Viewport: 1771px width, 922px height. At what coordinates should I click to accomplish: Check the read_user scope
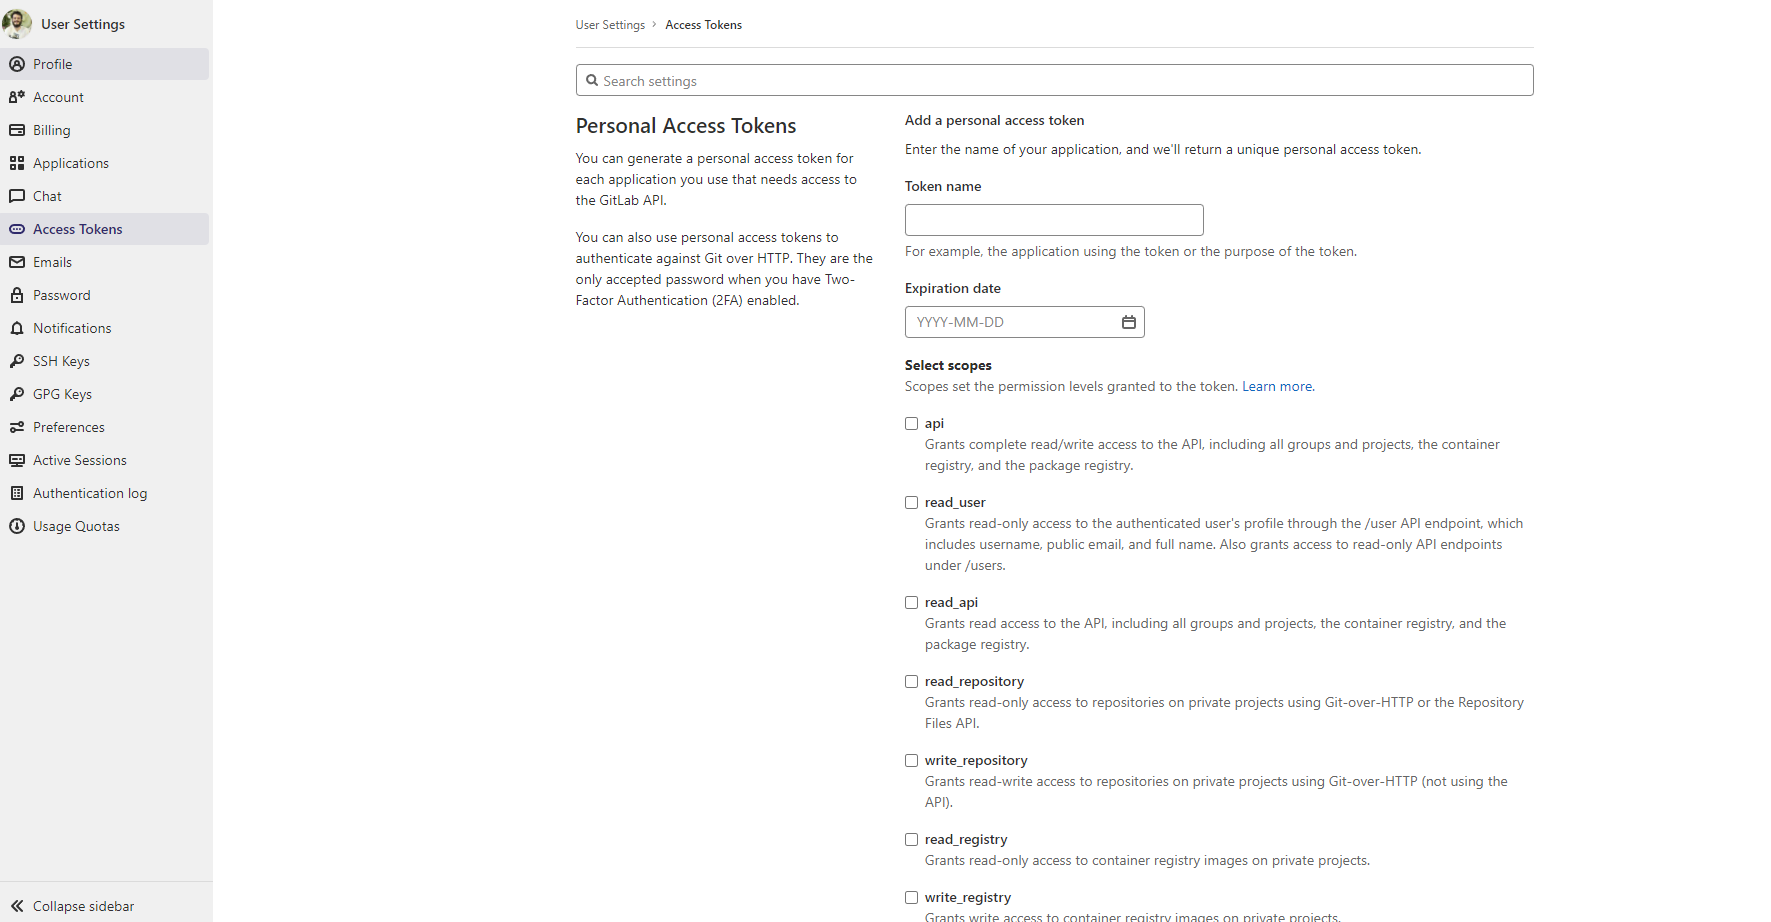(911, 502)
